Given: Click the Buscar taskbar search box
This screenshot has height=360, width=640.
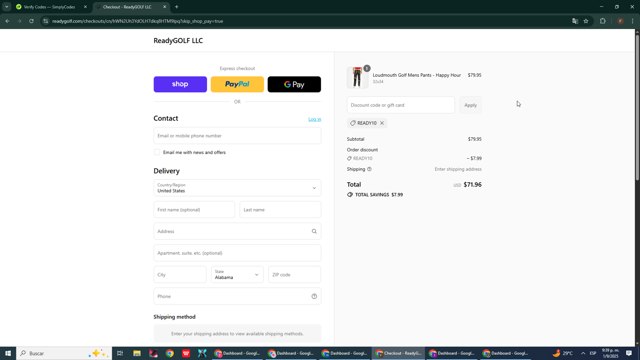Looking at the screenshot, I should 64,353.
